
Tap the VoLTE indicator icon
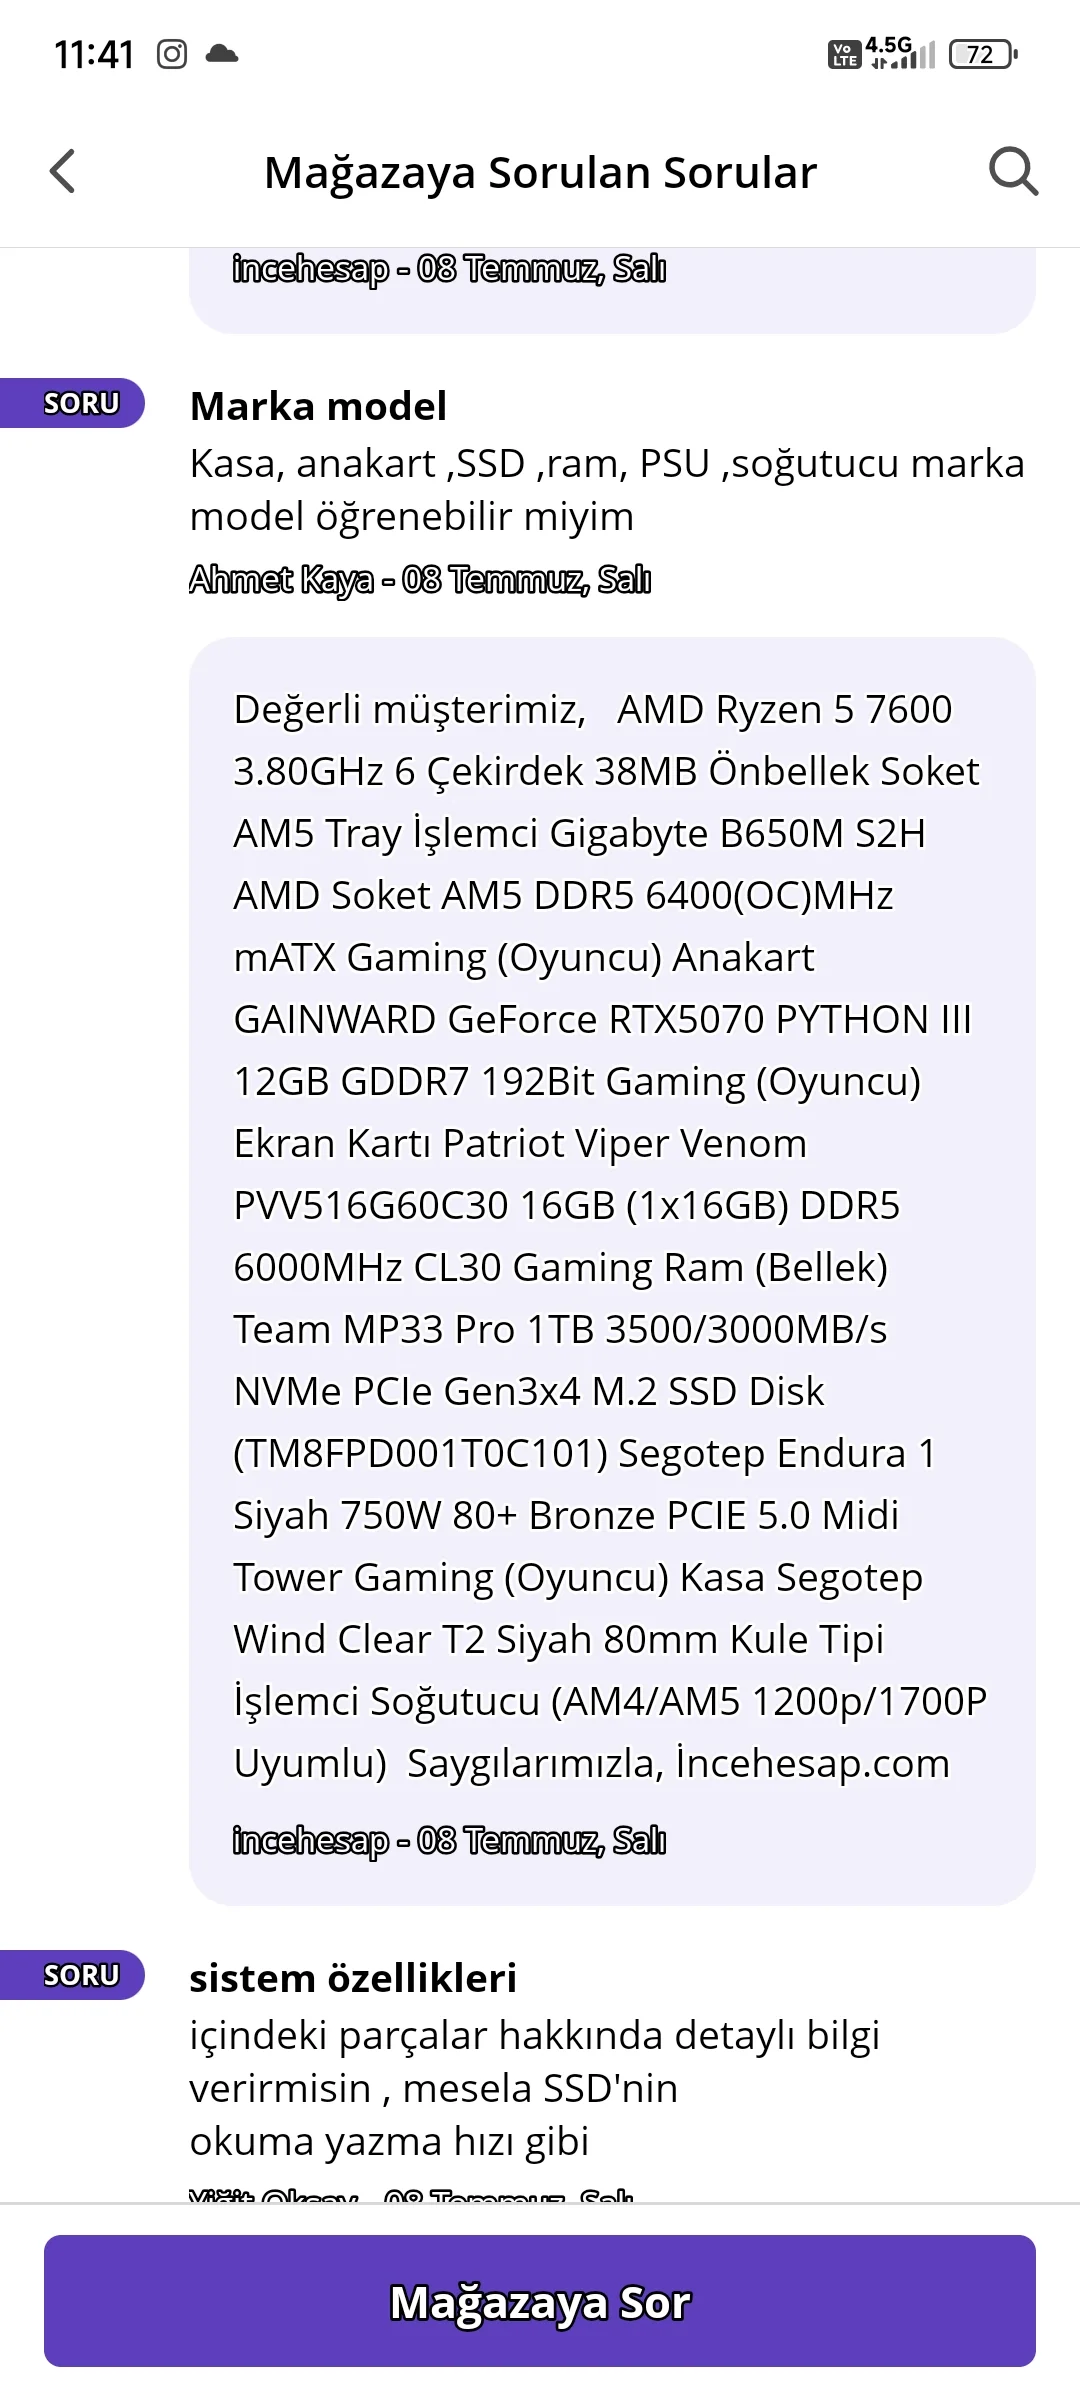[x=844, y=54]
